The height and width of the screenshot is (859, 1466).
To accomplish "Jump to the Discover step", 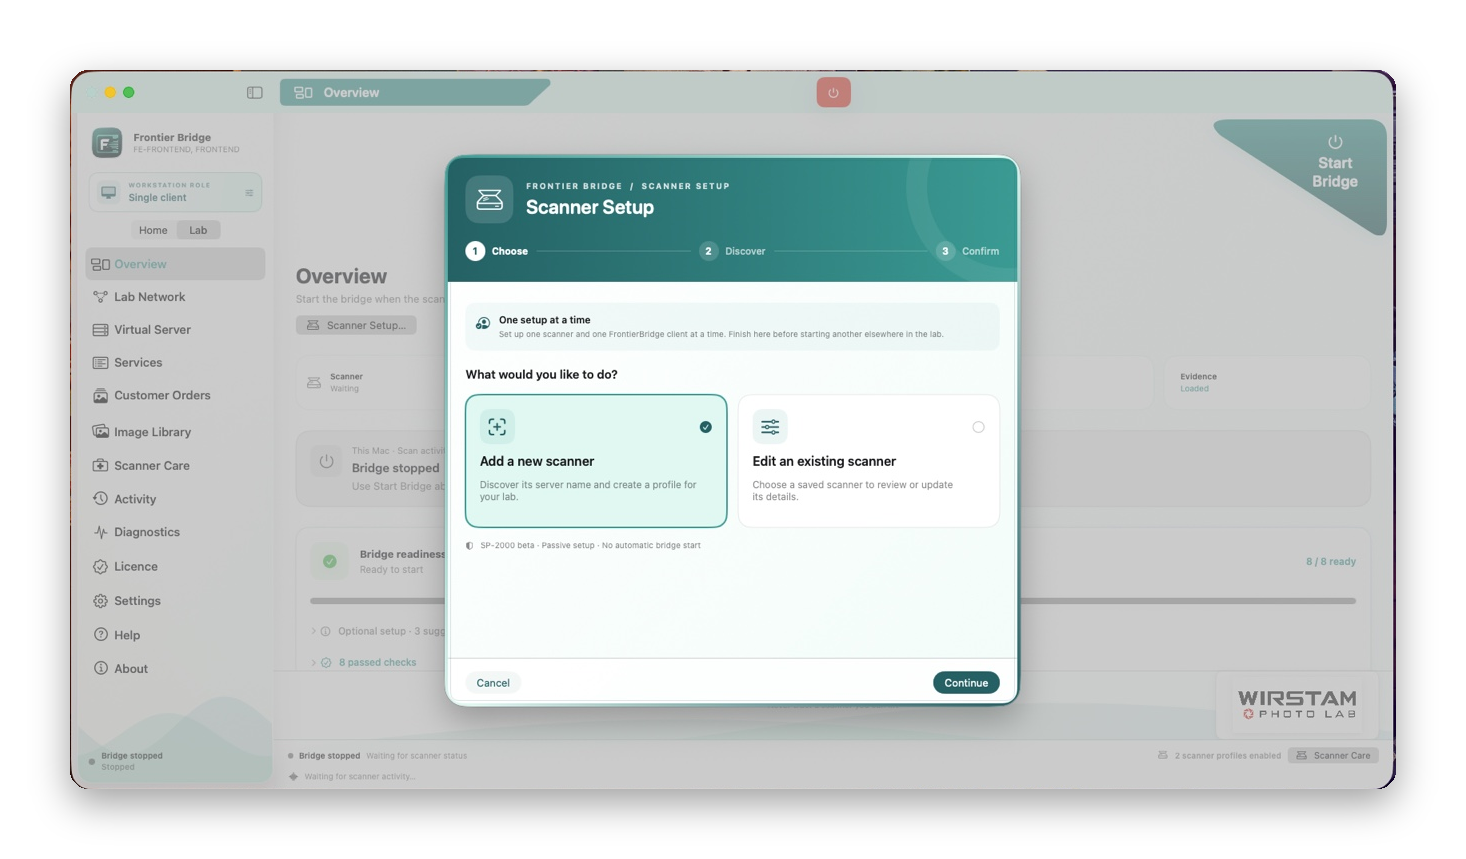I will click(733, 251).
